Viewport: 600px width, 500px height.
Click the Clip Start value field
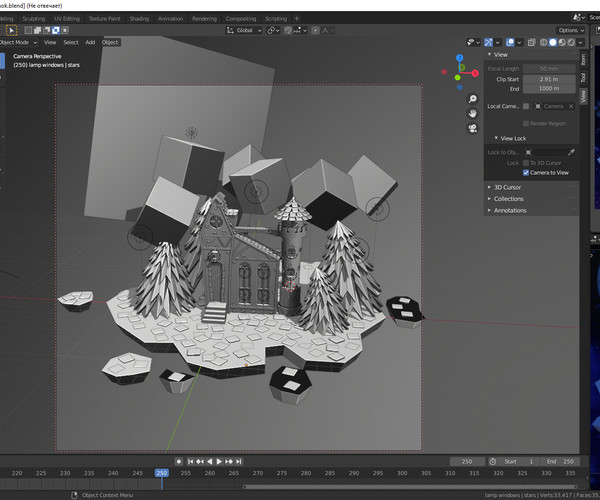pyautogui.click(x=548, y=78)
